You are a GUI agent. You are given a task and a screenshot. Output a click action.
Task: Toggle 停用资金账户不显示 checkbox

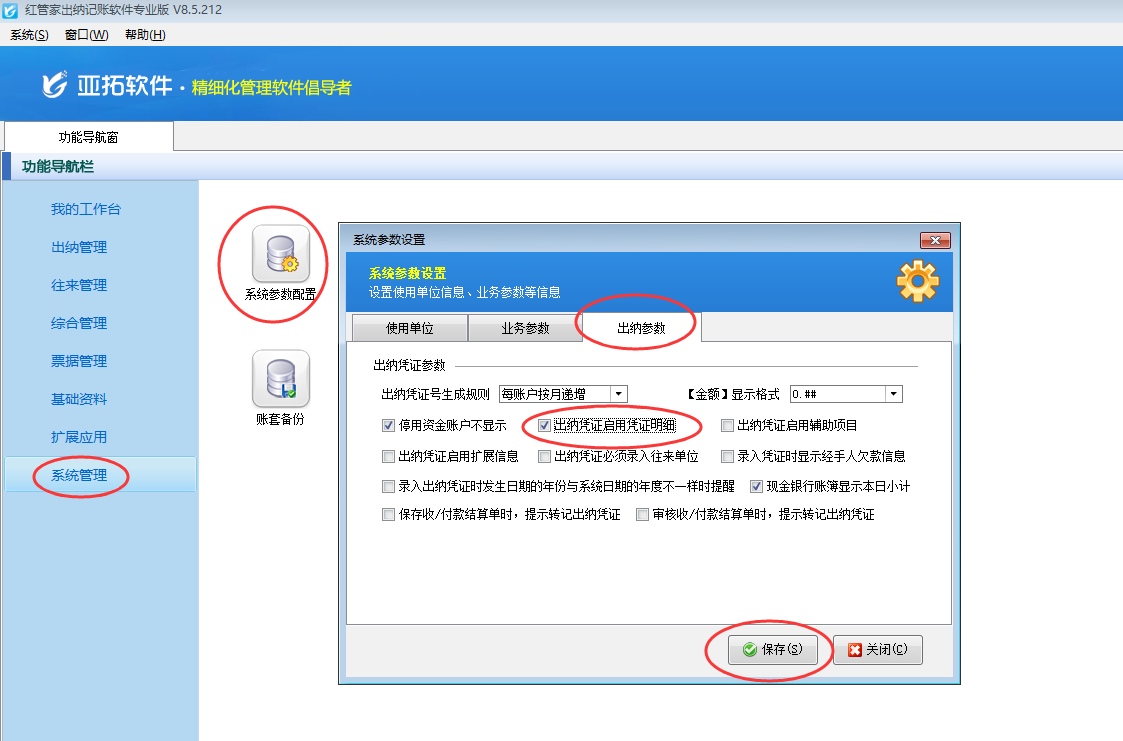(389, 426)
